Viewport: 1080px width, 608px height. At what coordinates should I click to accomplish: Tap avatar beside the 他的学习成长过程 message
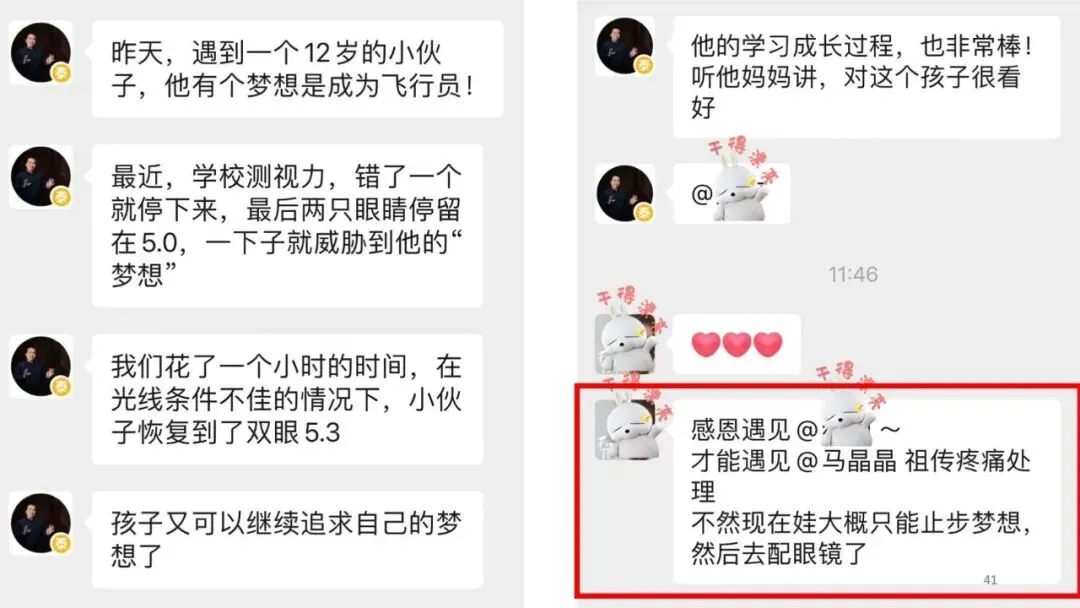point(625,46)
